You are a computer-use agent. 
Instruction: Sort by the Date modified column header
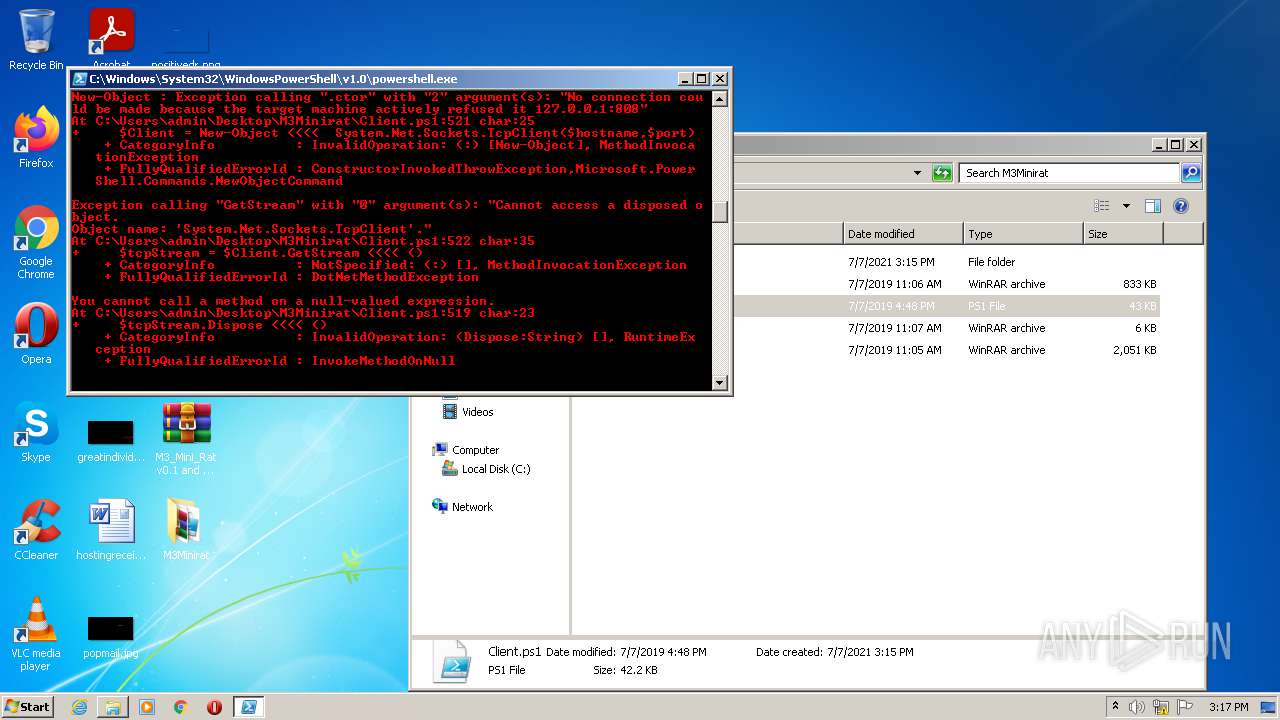903,234
